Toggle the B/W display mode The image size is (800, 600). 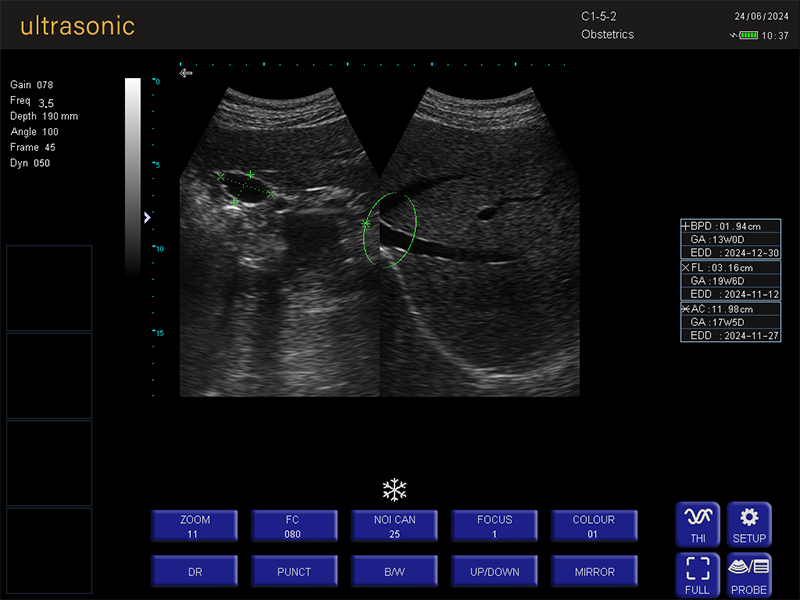pyautogui.click(x=394, y=571)
